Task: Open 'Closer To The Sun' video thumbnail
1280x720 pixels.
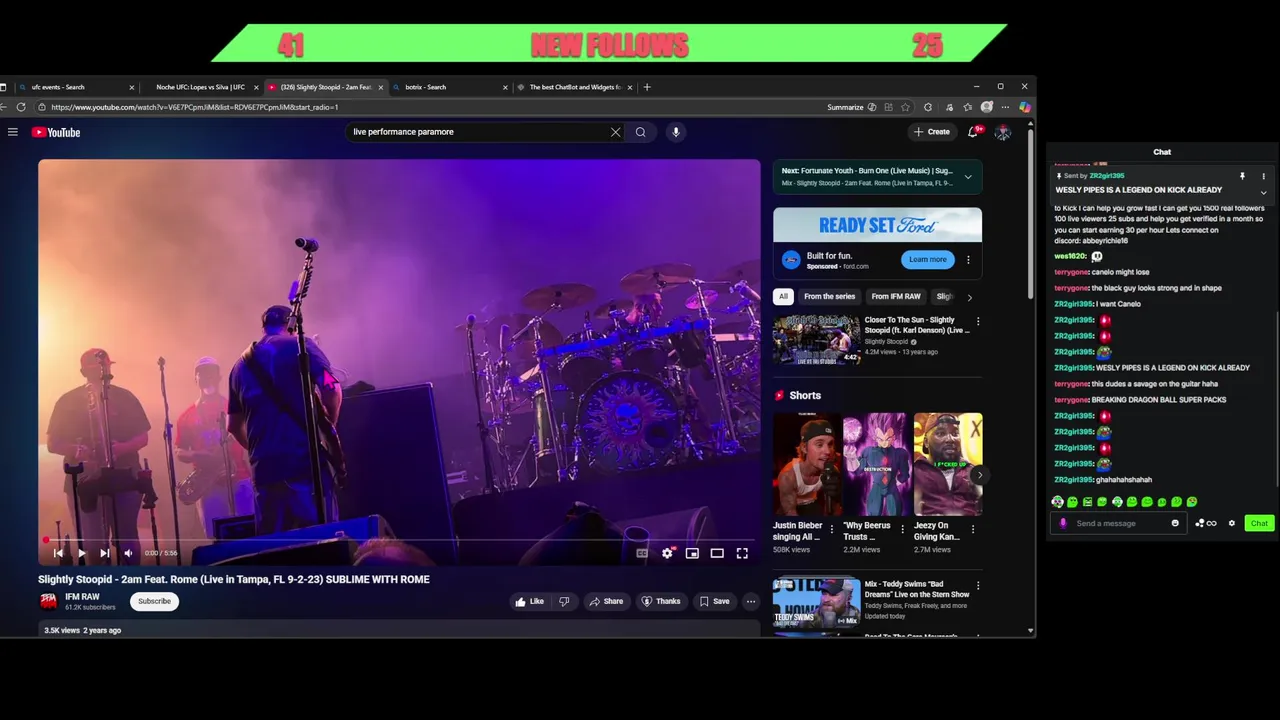Action: [816, 340]
